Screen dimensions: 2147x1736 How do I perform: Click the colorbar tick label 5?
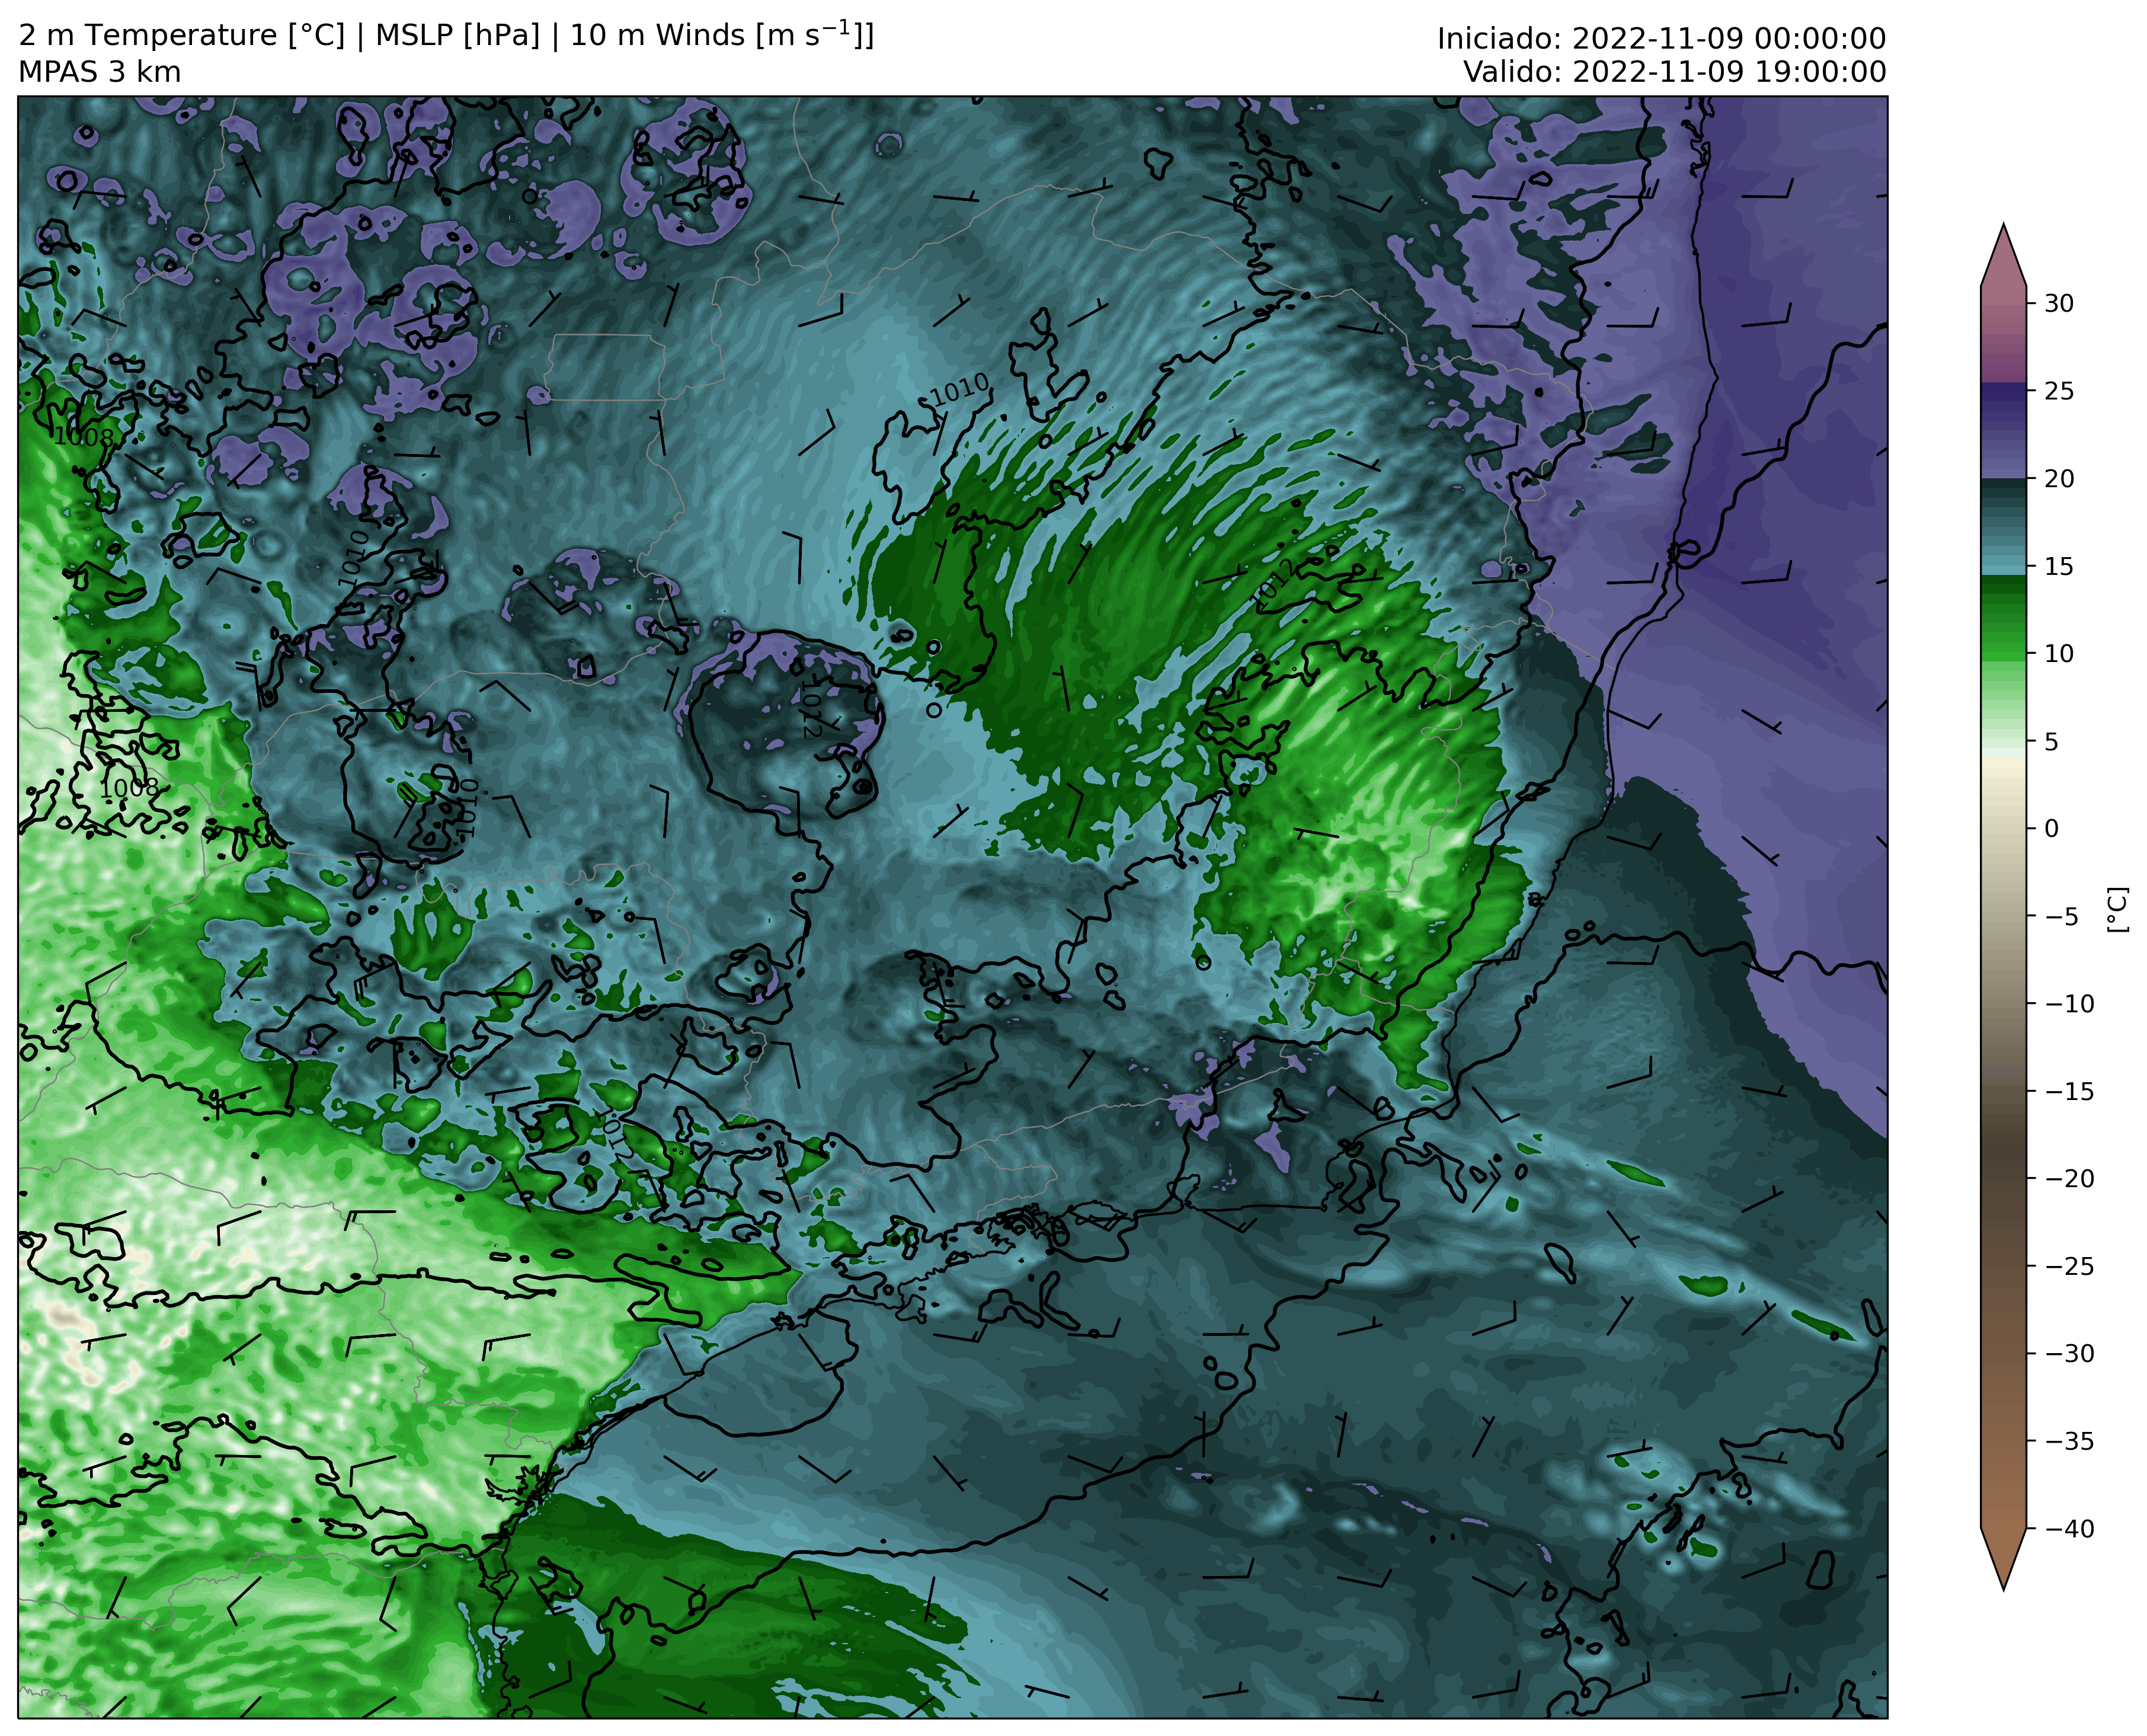[x=2051, y=741]
